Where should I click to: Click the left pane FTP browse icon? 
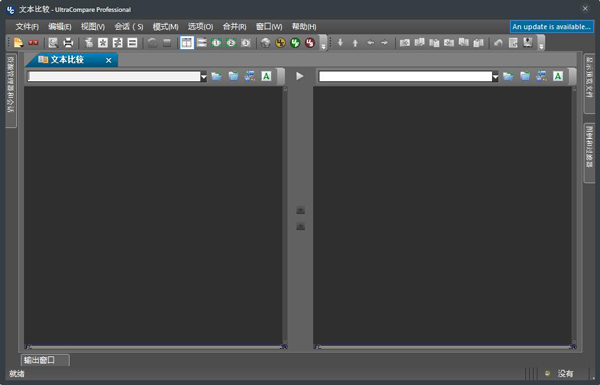(x=250, y=76)
